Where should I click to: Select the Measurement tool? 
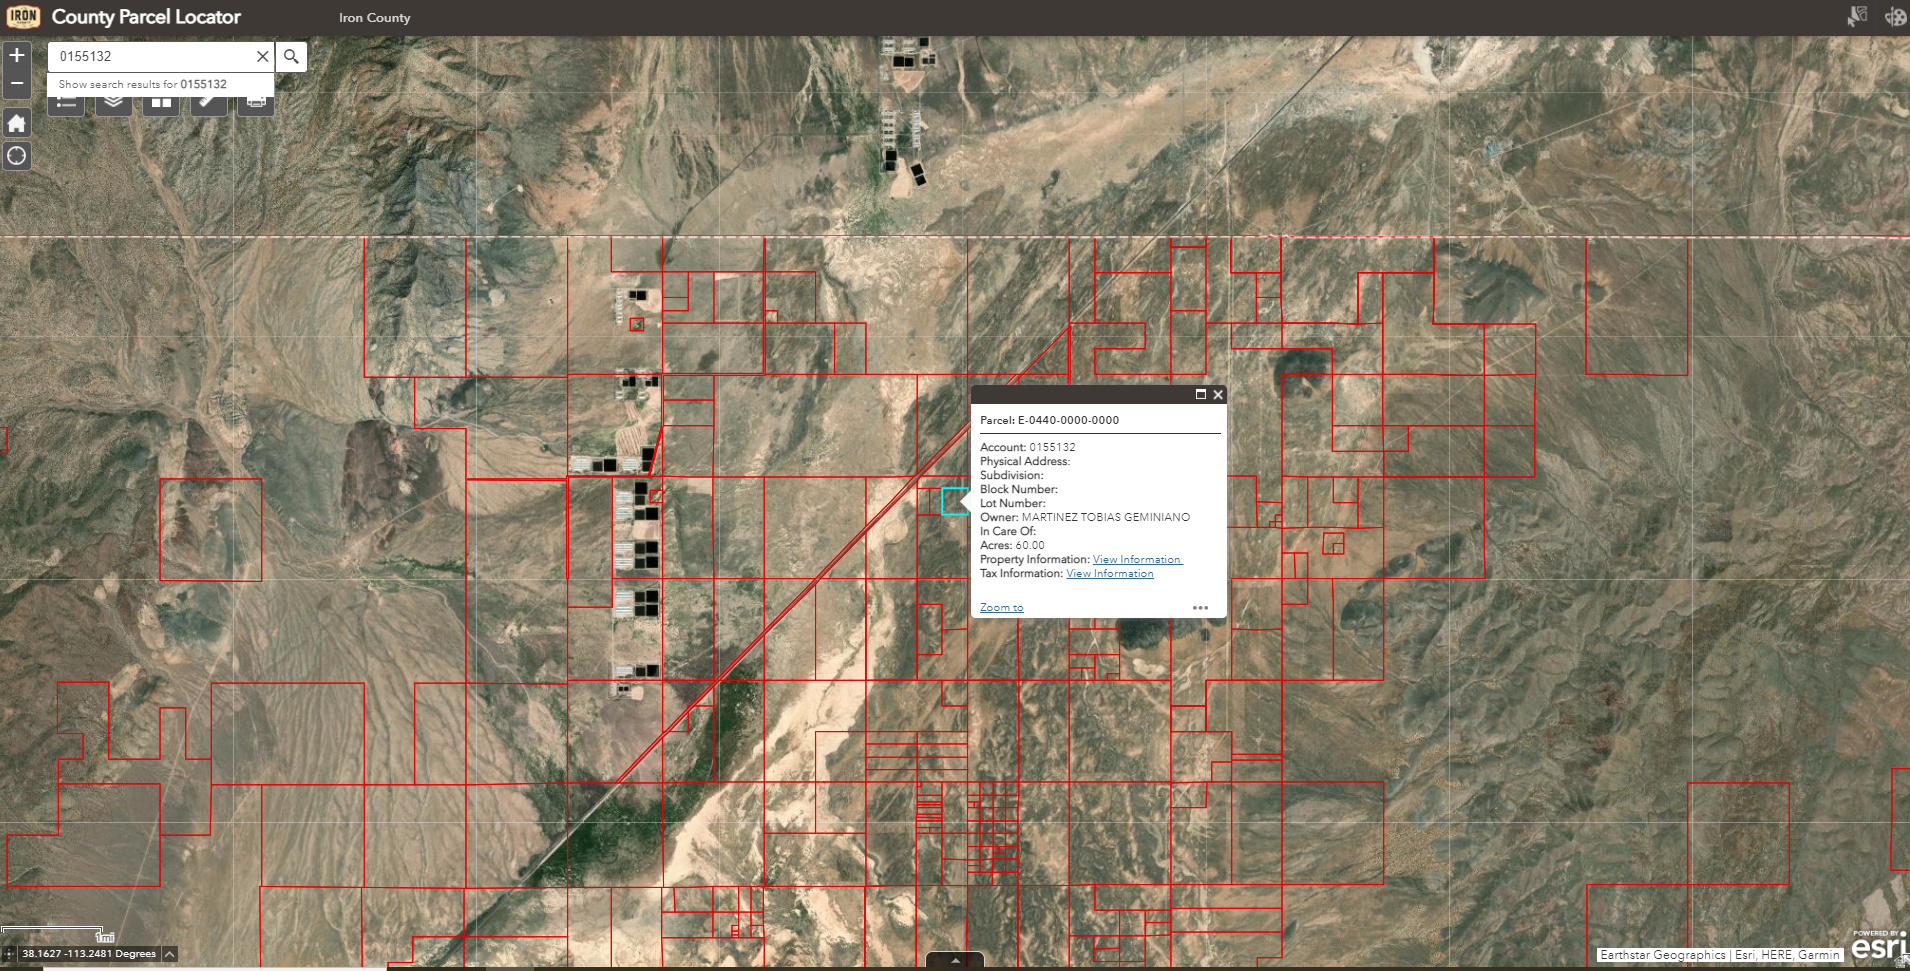point(208,103)
